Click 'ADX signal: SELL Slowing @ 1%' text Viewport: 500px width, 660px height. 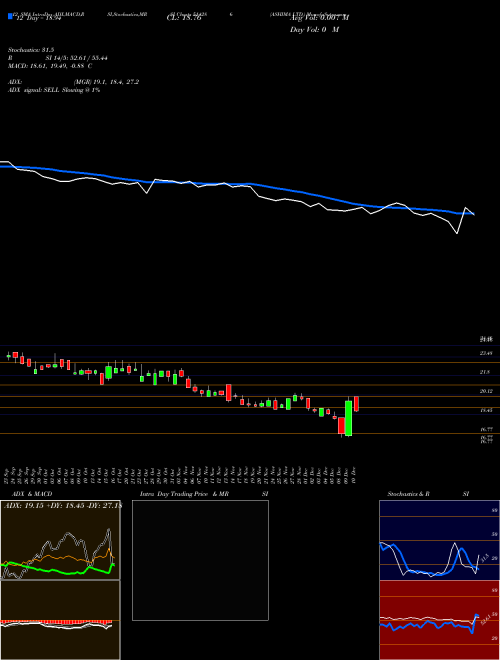pos(54,90)
